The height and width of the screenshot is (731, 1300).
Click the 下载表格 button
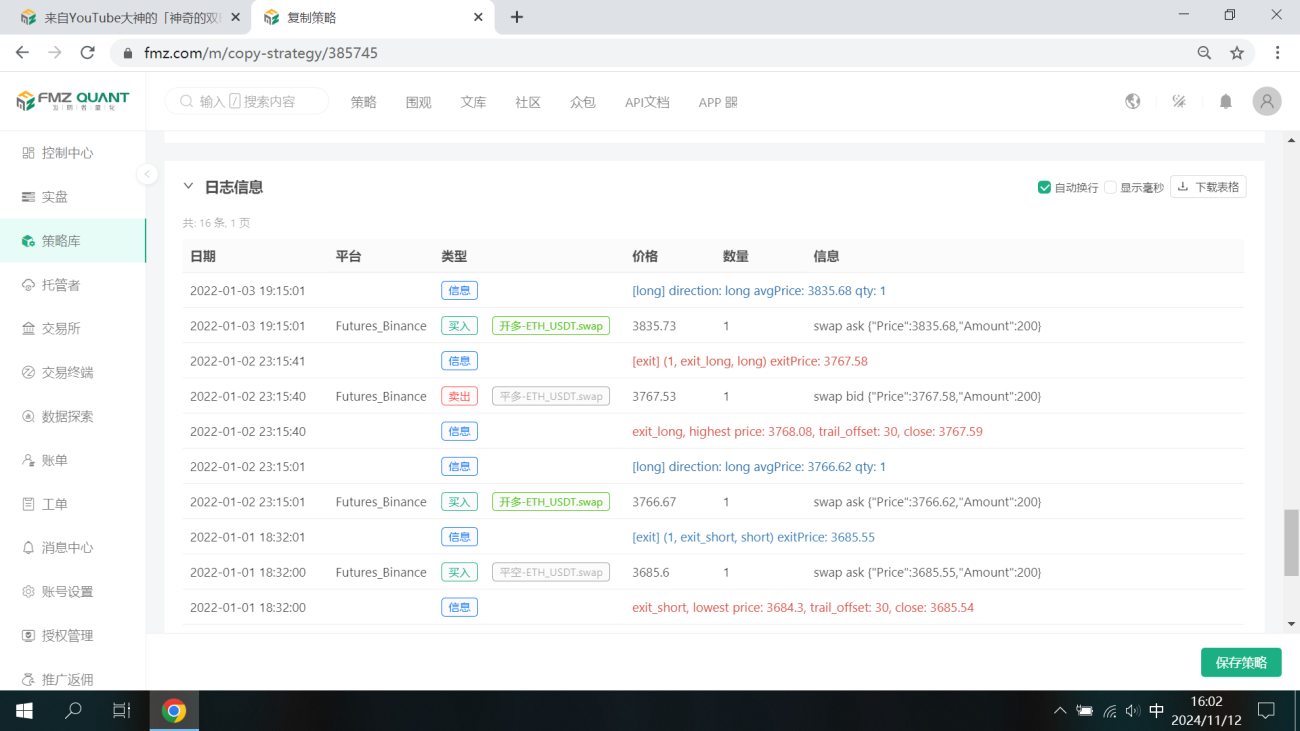(x=1208, y=187)
